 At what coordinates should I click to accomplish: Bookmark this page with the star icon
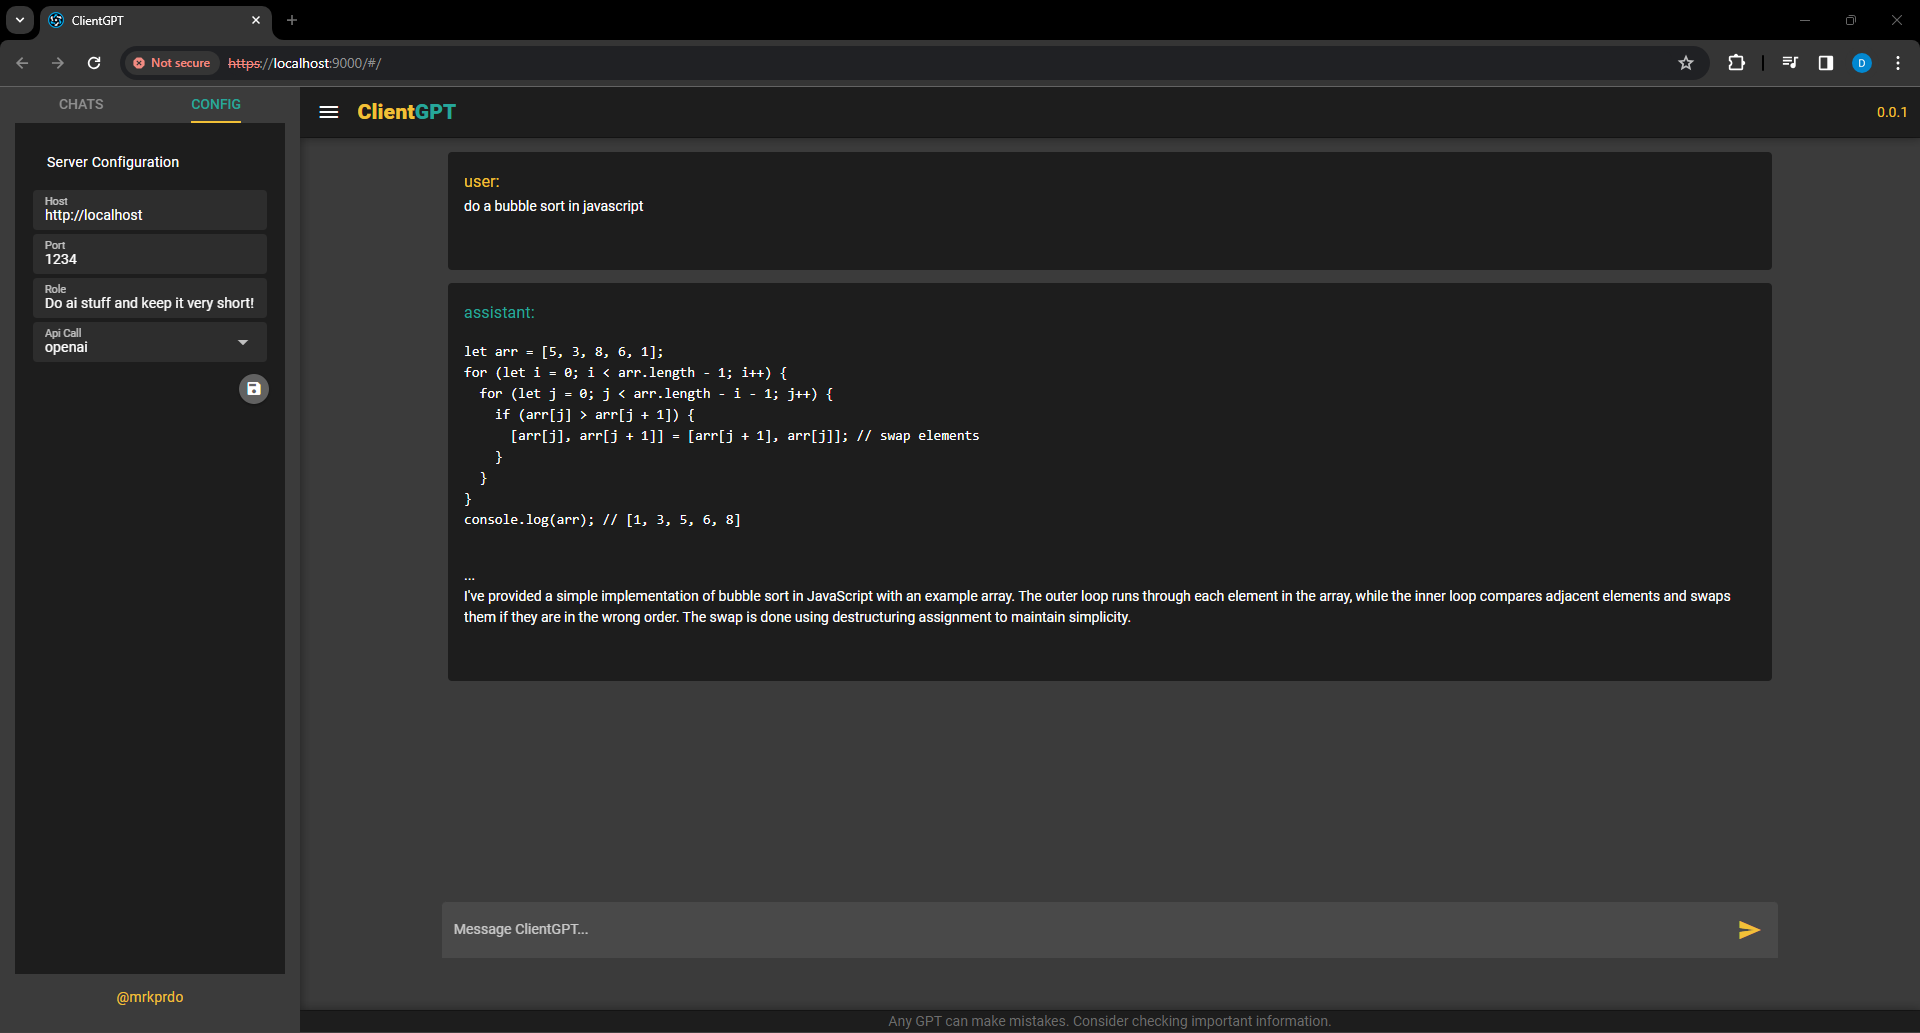point(1686,63)
